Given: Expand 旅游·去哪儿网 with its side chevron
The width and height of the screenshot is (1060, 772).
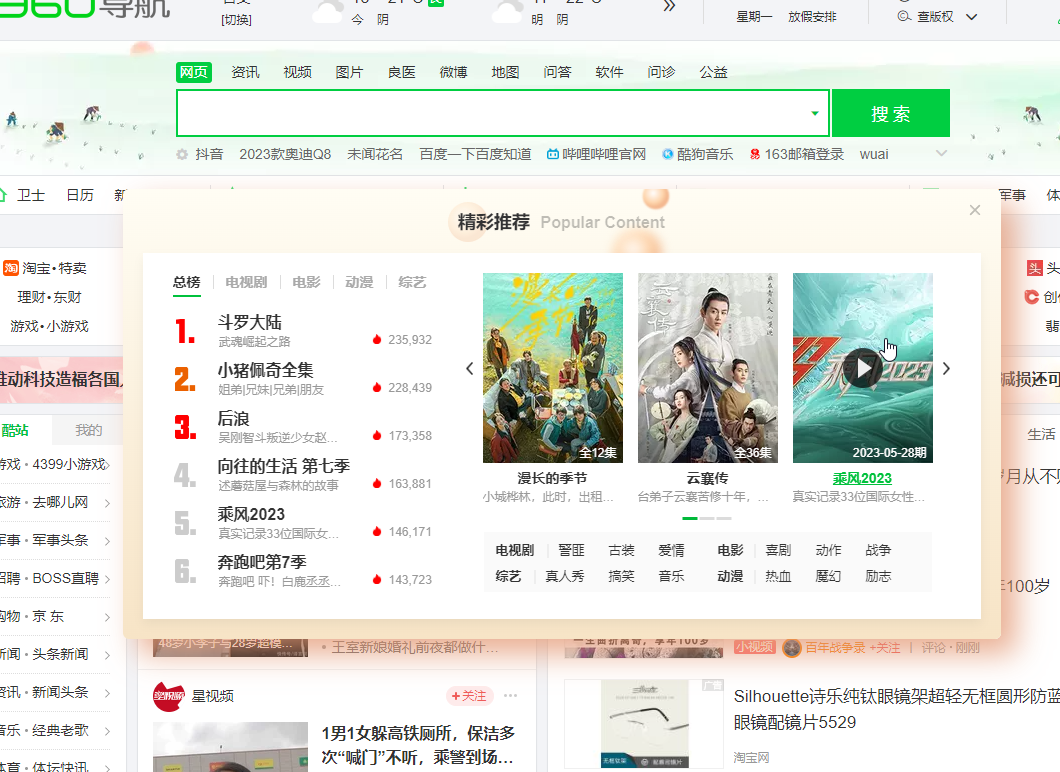Looking at the screenshot, I should pos(110,500).
